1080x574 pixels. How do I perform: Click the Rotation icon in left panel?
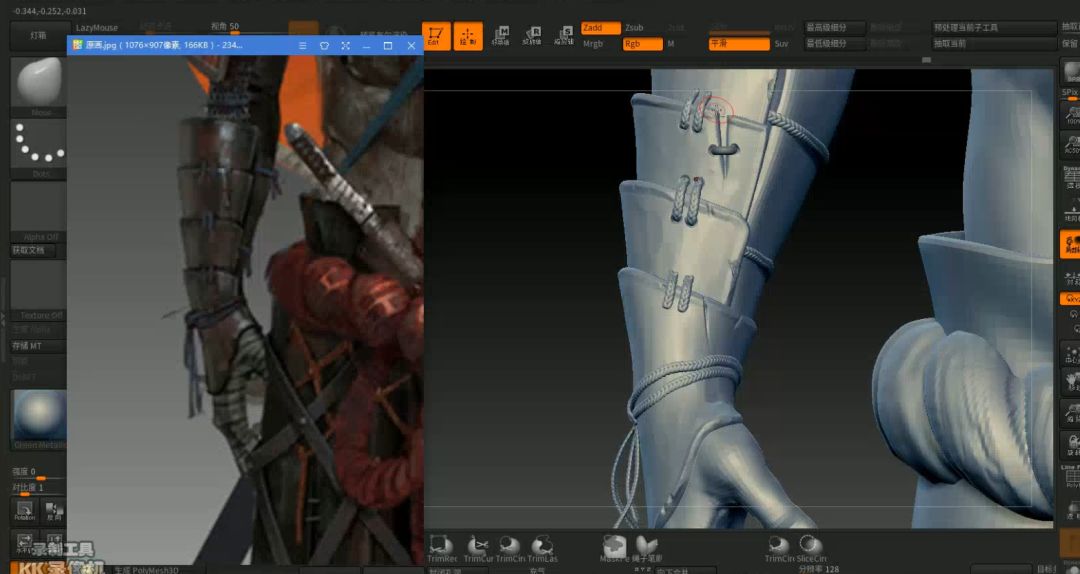tap(24, 511)
